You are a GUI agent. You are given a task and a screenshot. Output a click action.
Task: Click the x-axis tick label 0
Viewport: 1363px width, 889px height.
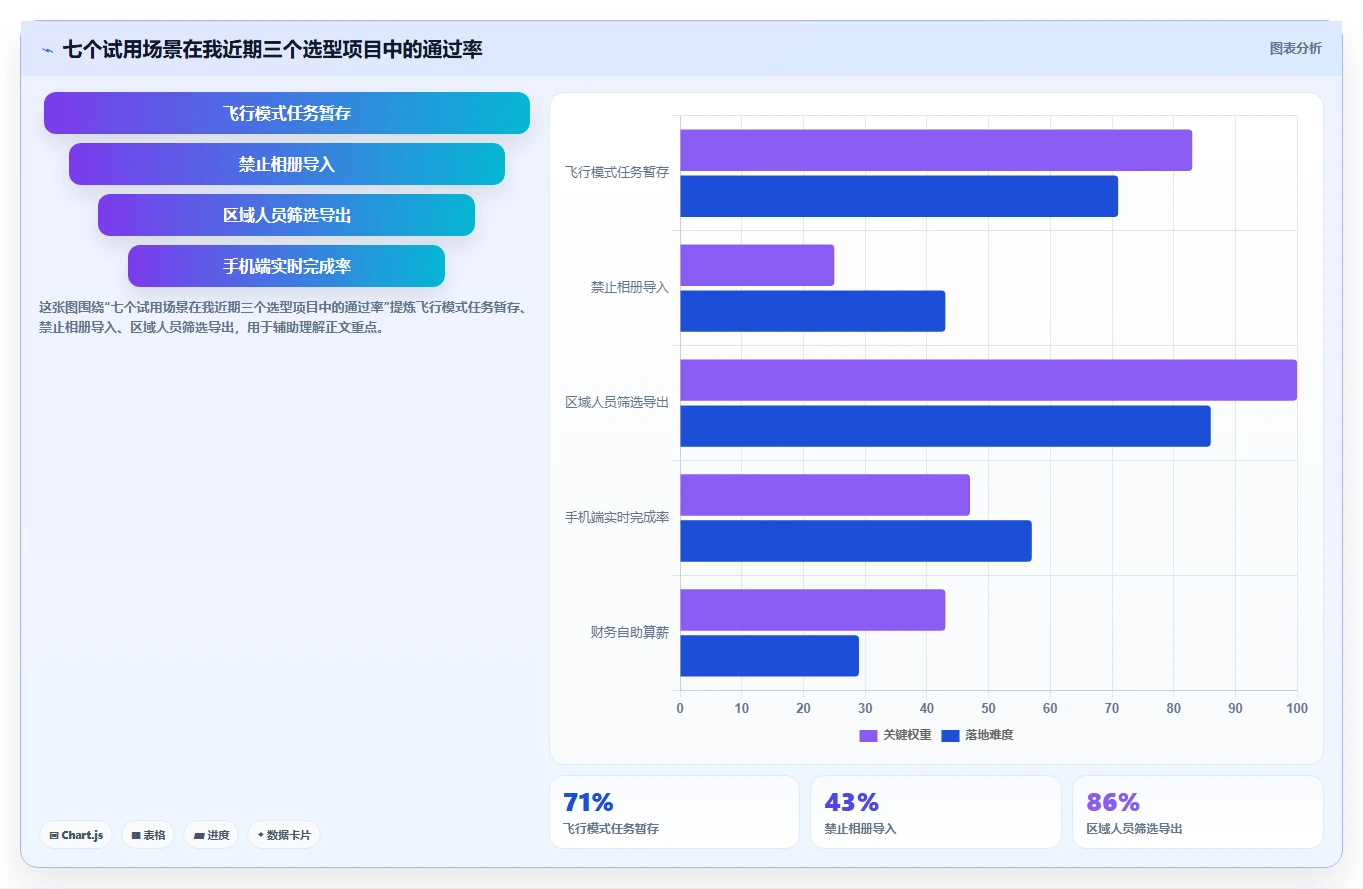coord(680,708)
